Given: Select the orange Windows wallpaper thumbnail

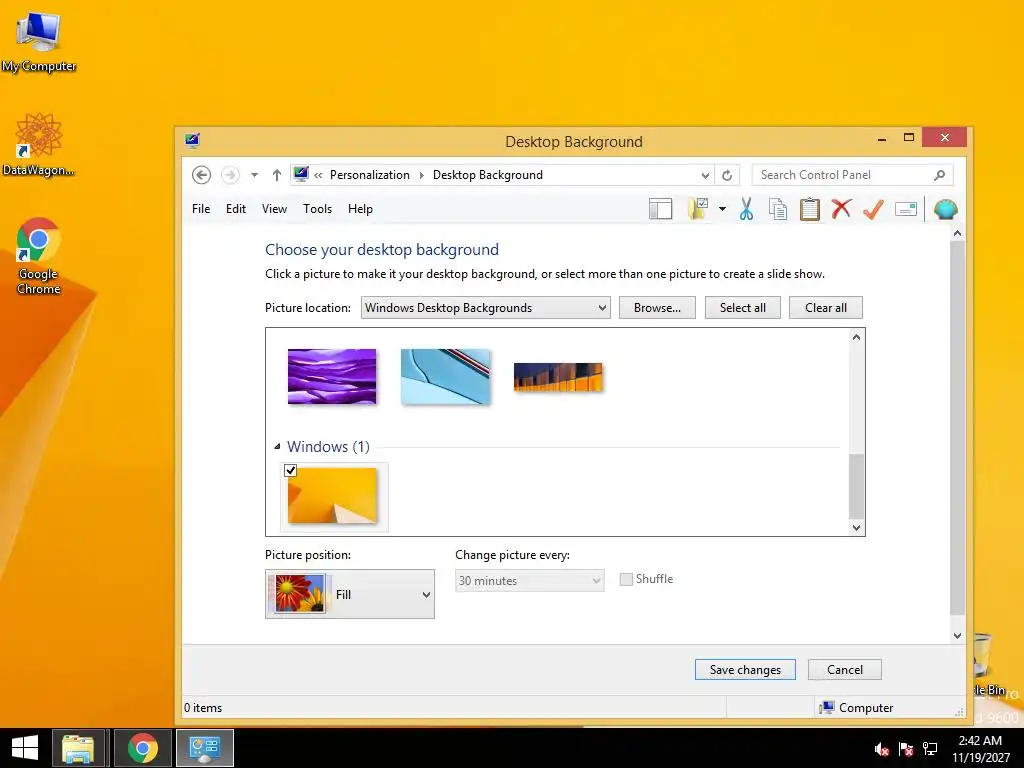Looking at the screenshot, I should (x=332, y=496).
